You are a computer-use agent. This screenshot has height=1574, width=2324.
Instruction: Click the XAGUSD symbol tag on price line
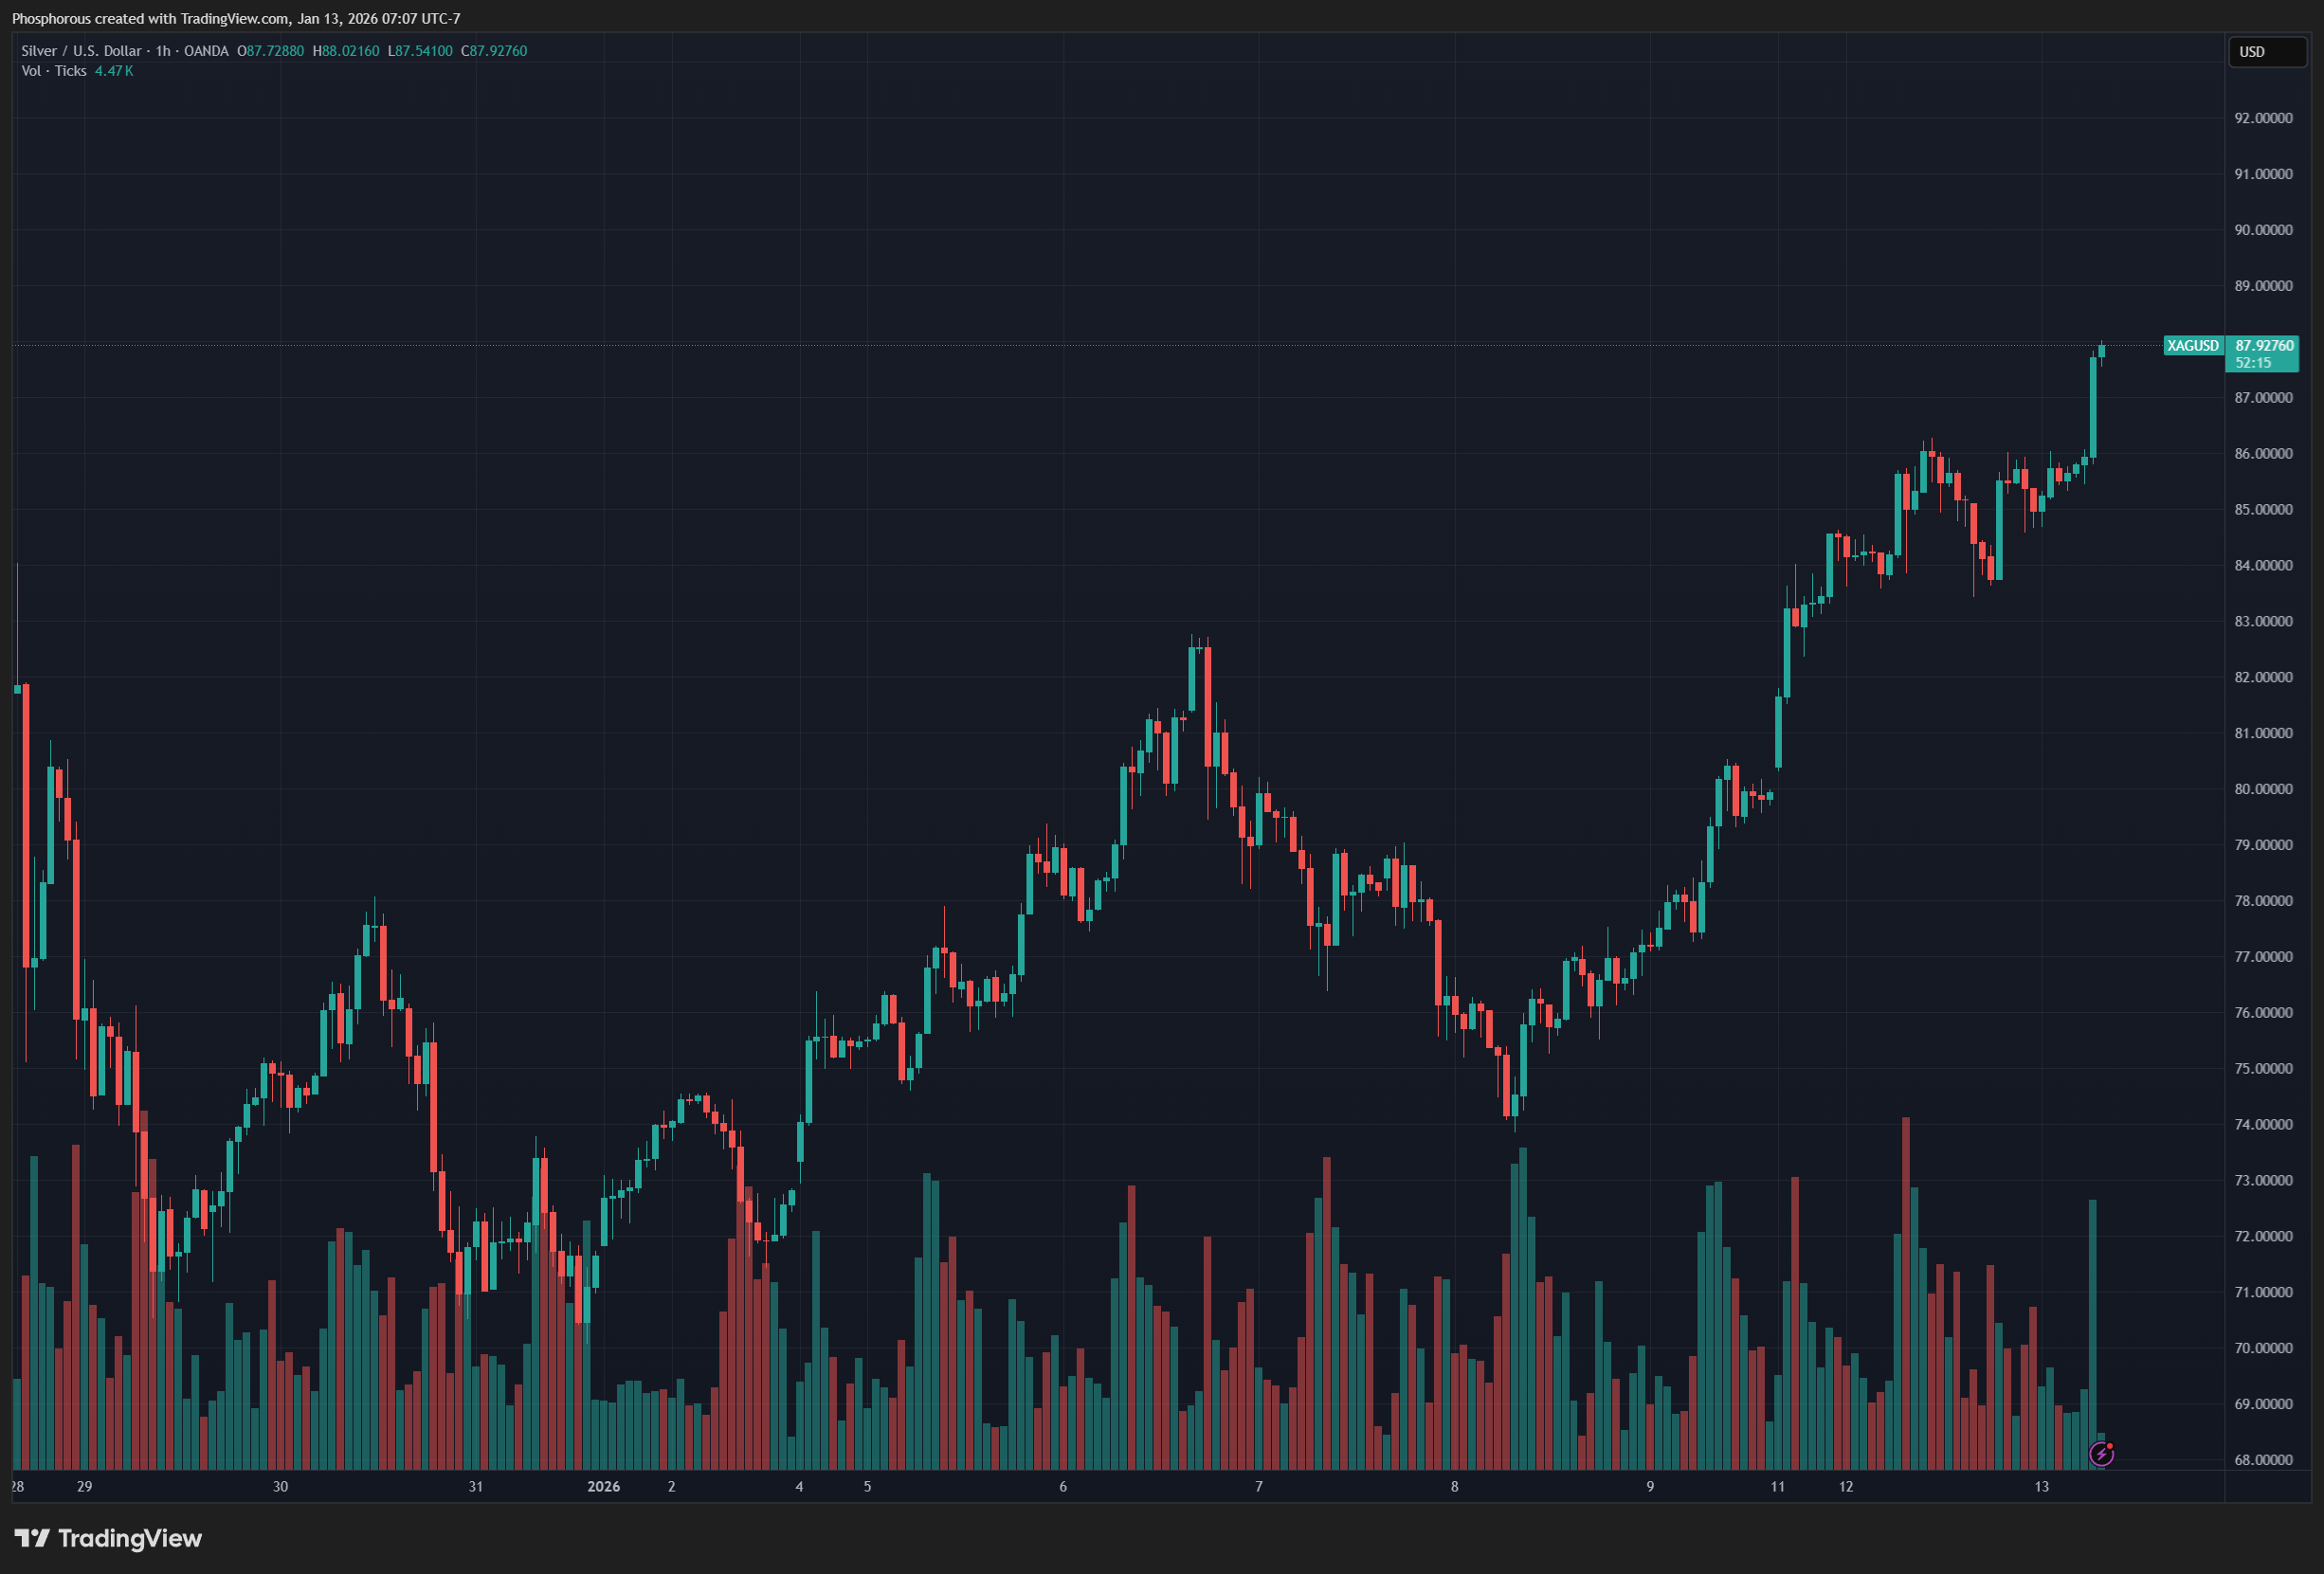point(2192,346)
